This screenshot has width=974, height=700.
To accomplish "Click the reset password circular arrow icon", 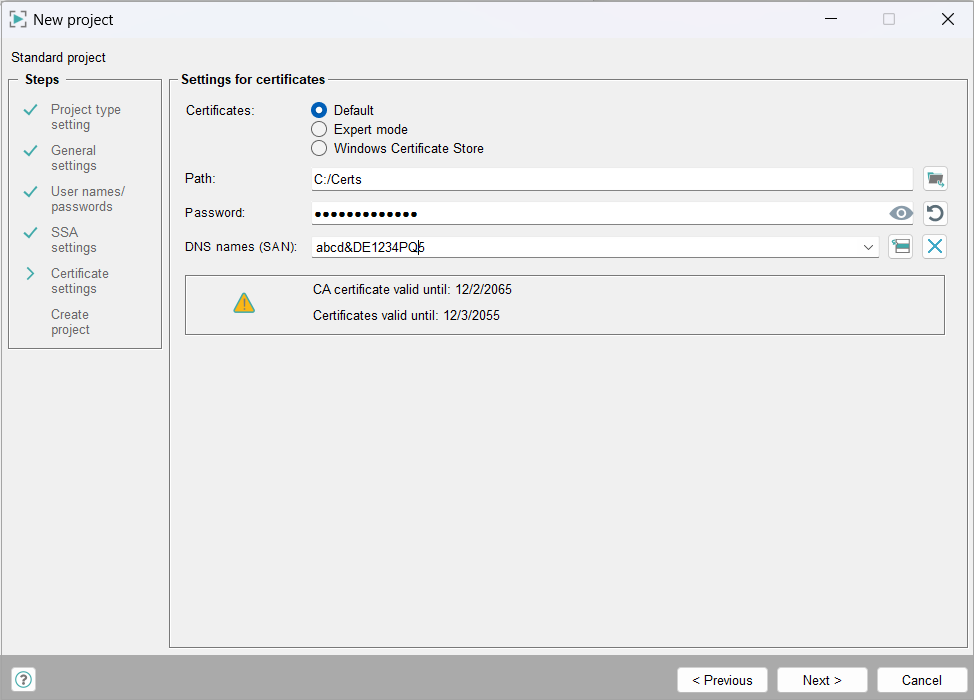I will pyautogui.click(x=935, y=213).
